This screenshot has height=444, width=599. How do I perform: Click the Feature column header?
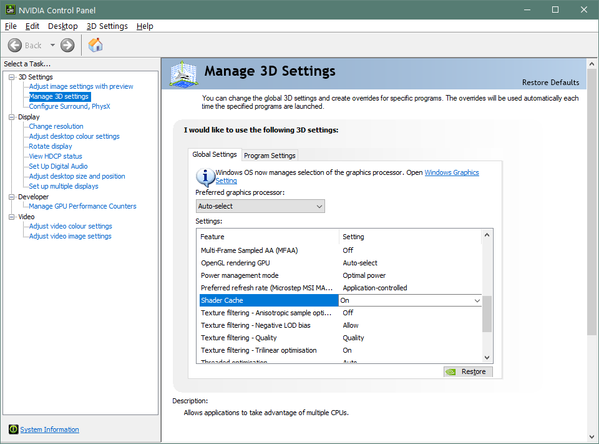coord(268,237)
